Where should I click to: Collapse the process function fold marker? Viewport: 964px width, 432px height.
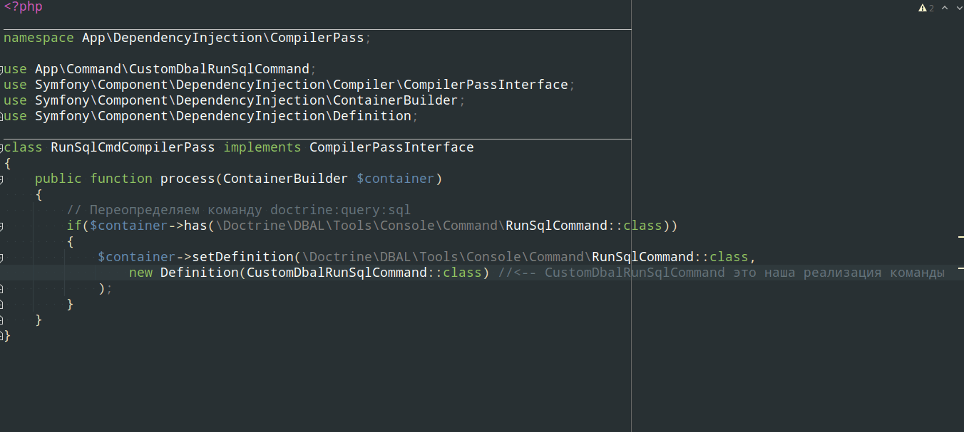point(2,179)
